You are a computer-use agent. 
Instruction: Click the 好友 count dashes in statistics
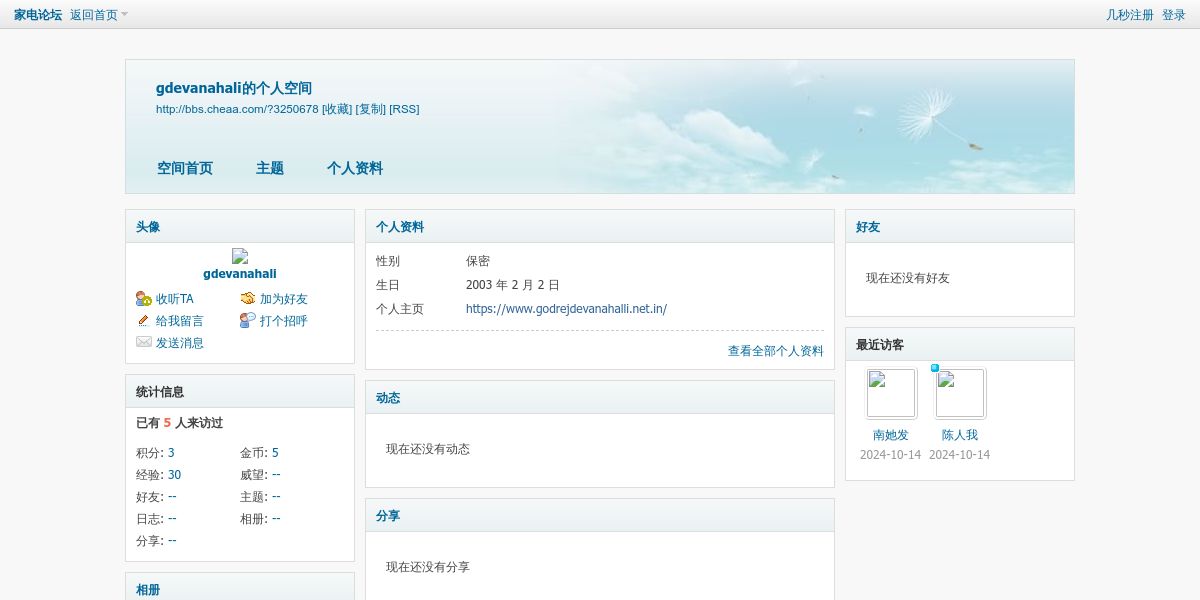[172, 497]
